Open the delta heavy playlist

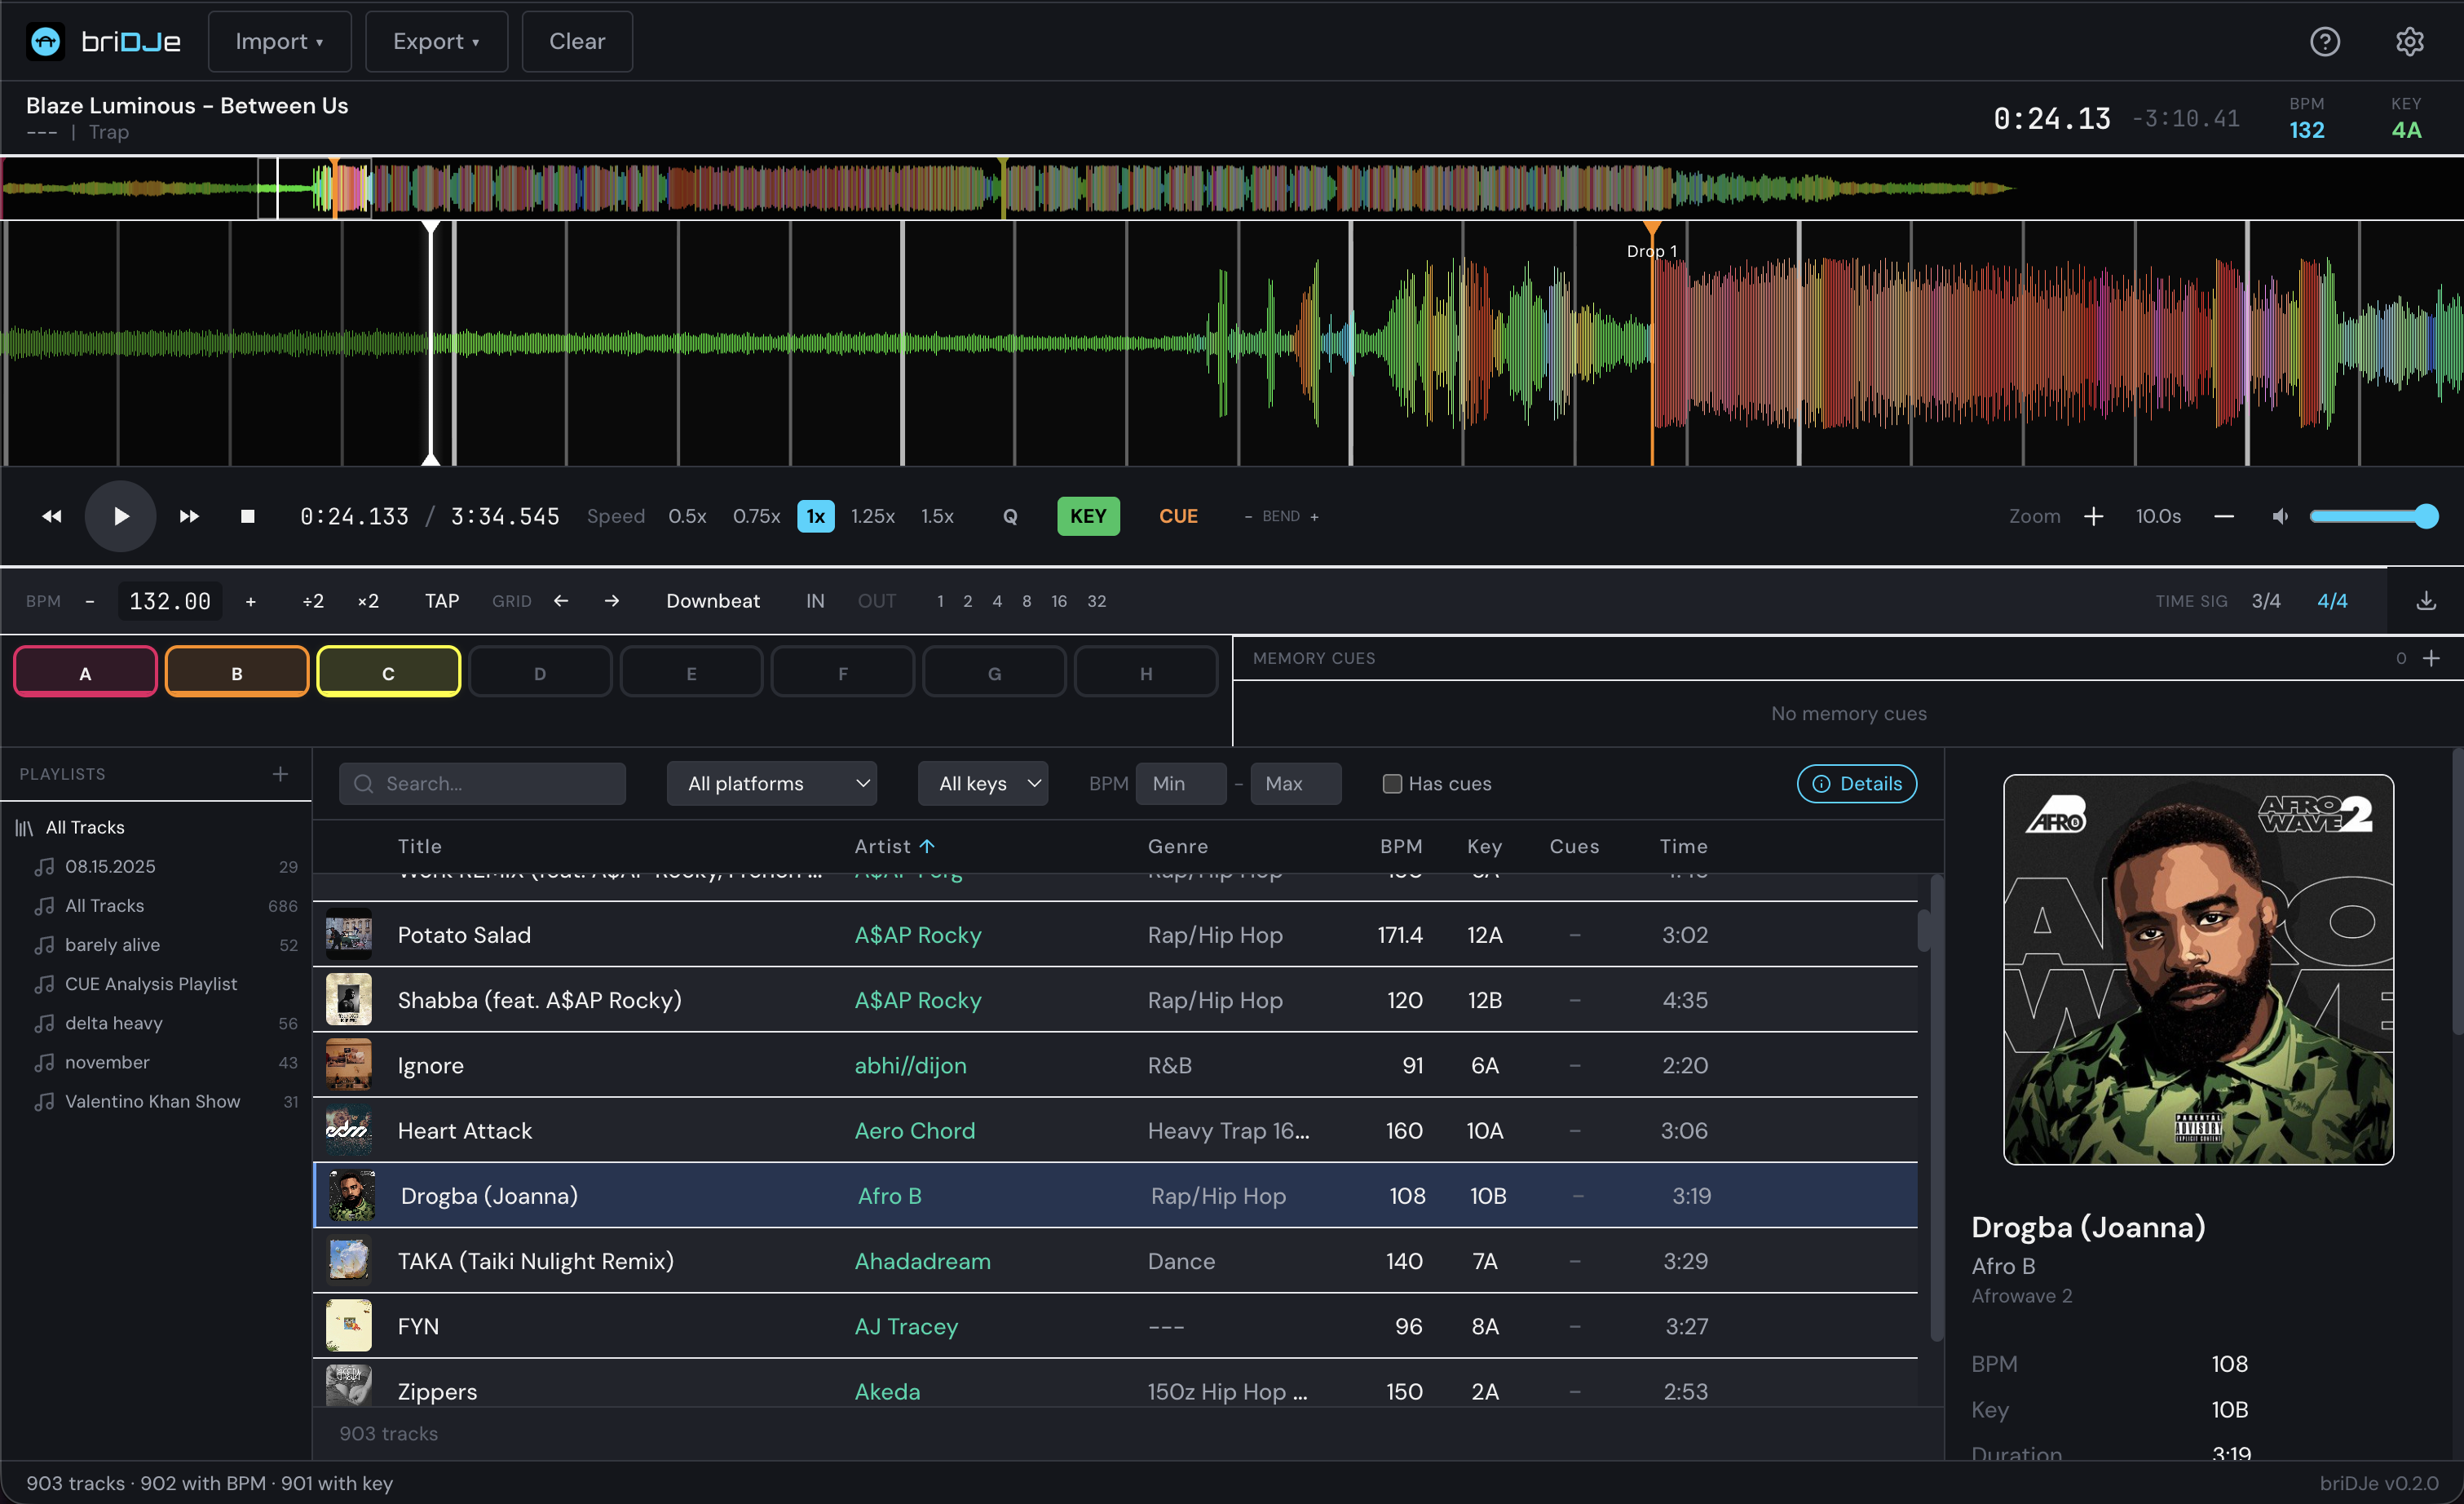point(113,1022)
